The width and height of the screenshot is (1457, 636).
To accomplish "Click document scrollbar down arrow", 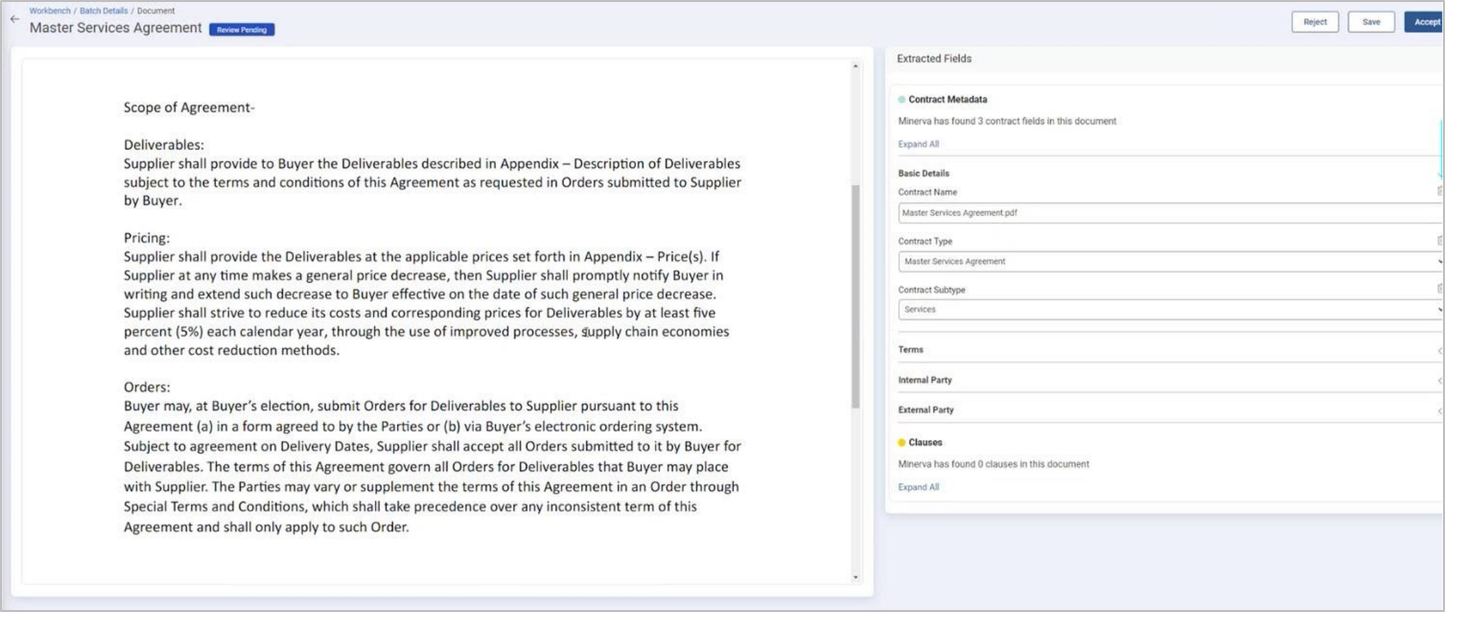I will click(x=855, y=577).
